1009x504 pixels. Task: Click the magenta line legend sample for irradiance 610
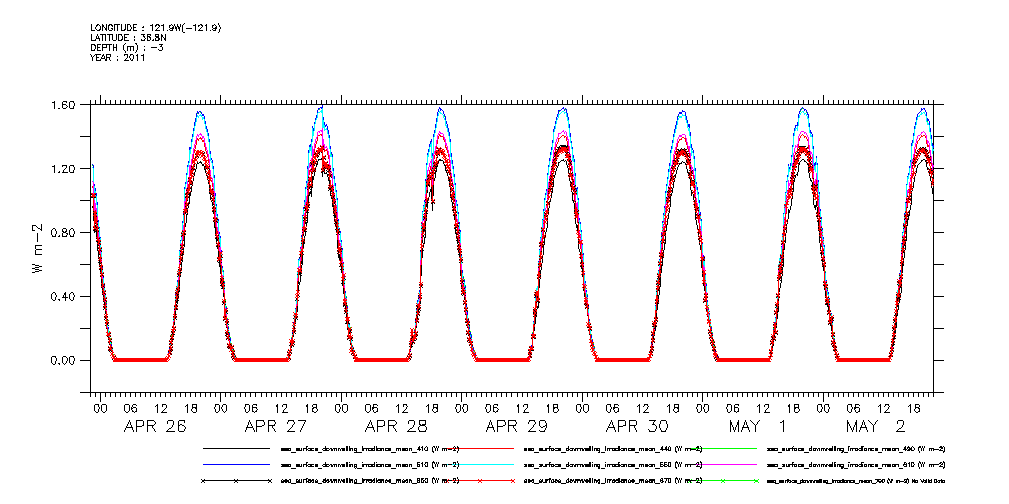723,464
